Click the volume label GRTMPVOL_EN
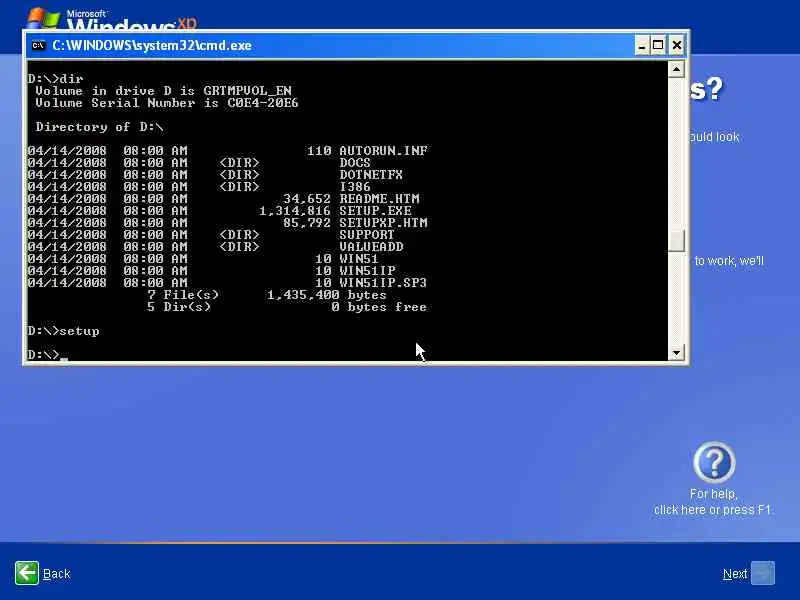800x600 pixels. [247, 91]
